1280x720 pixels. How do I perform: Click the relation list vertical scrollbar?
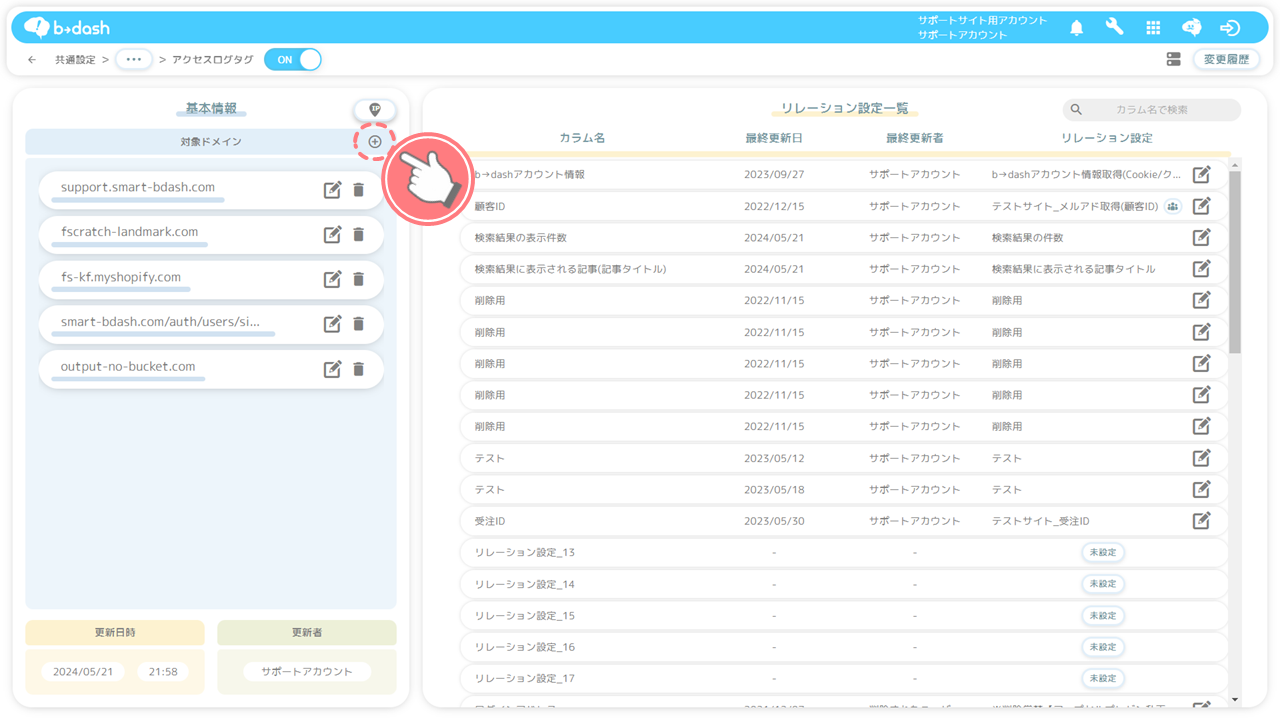pos(1235,260)
